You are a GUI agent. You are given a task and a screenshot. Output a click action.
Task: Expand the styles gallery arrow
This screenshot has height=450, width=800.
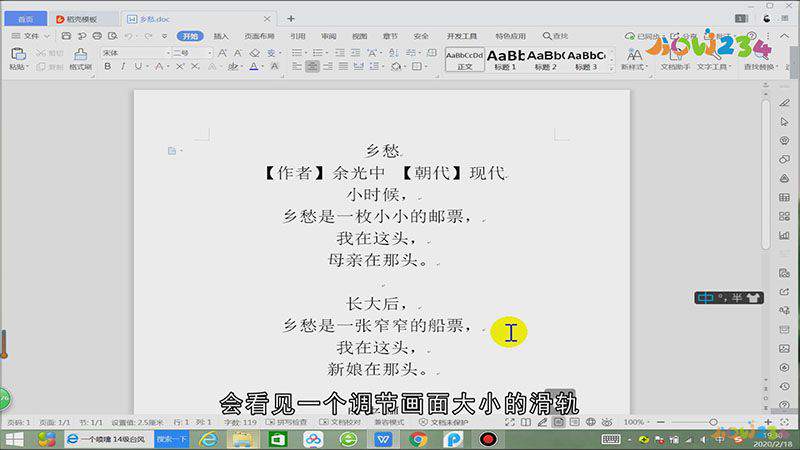pyautogui.click(x=612, y=67)
